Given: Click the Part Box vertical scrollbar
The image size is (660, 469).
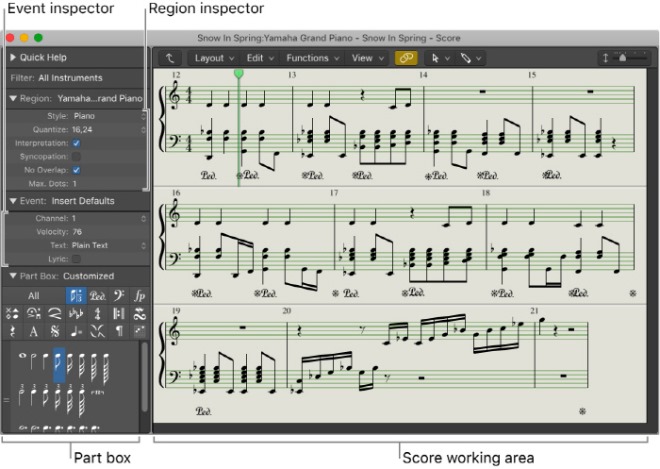Looking at the screenshot, I should tap(144, 377).
